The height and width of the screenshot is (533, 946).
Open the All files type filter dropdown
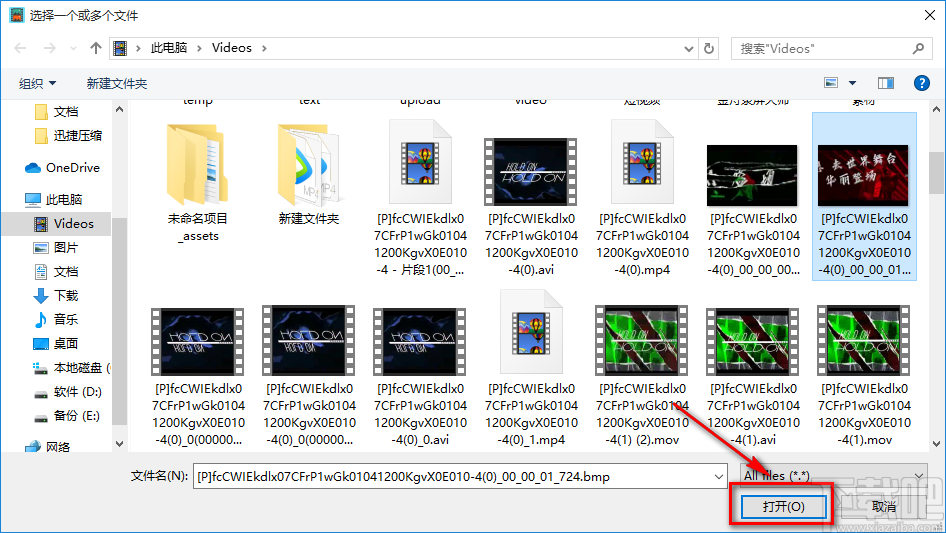834,476
